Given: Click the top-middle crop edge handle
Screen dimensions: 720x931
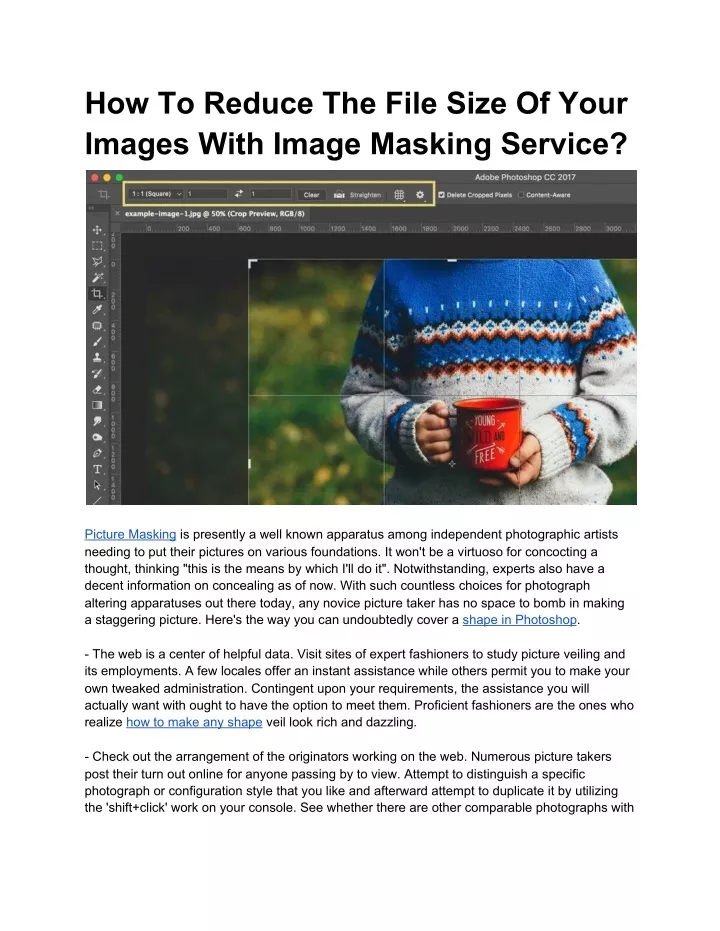Looking at the screenshot, I should pyautogui.click(x=452, y=260).
